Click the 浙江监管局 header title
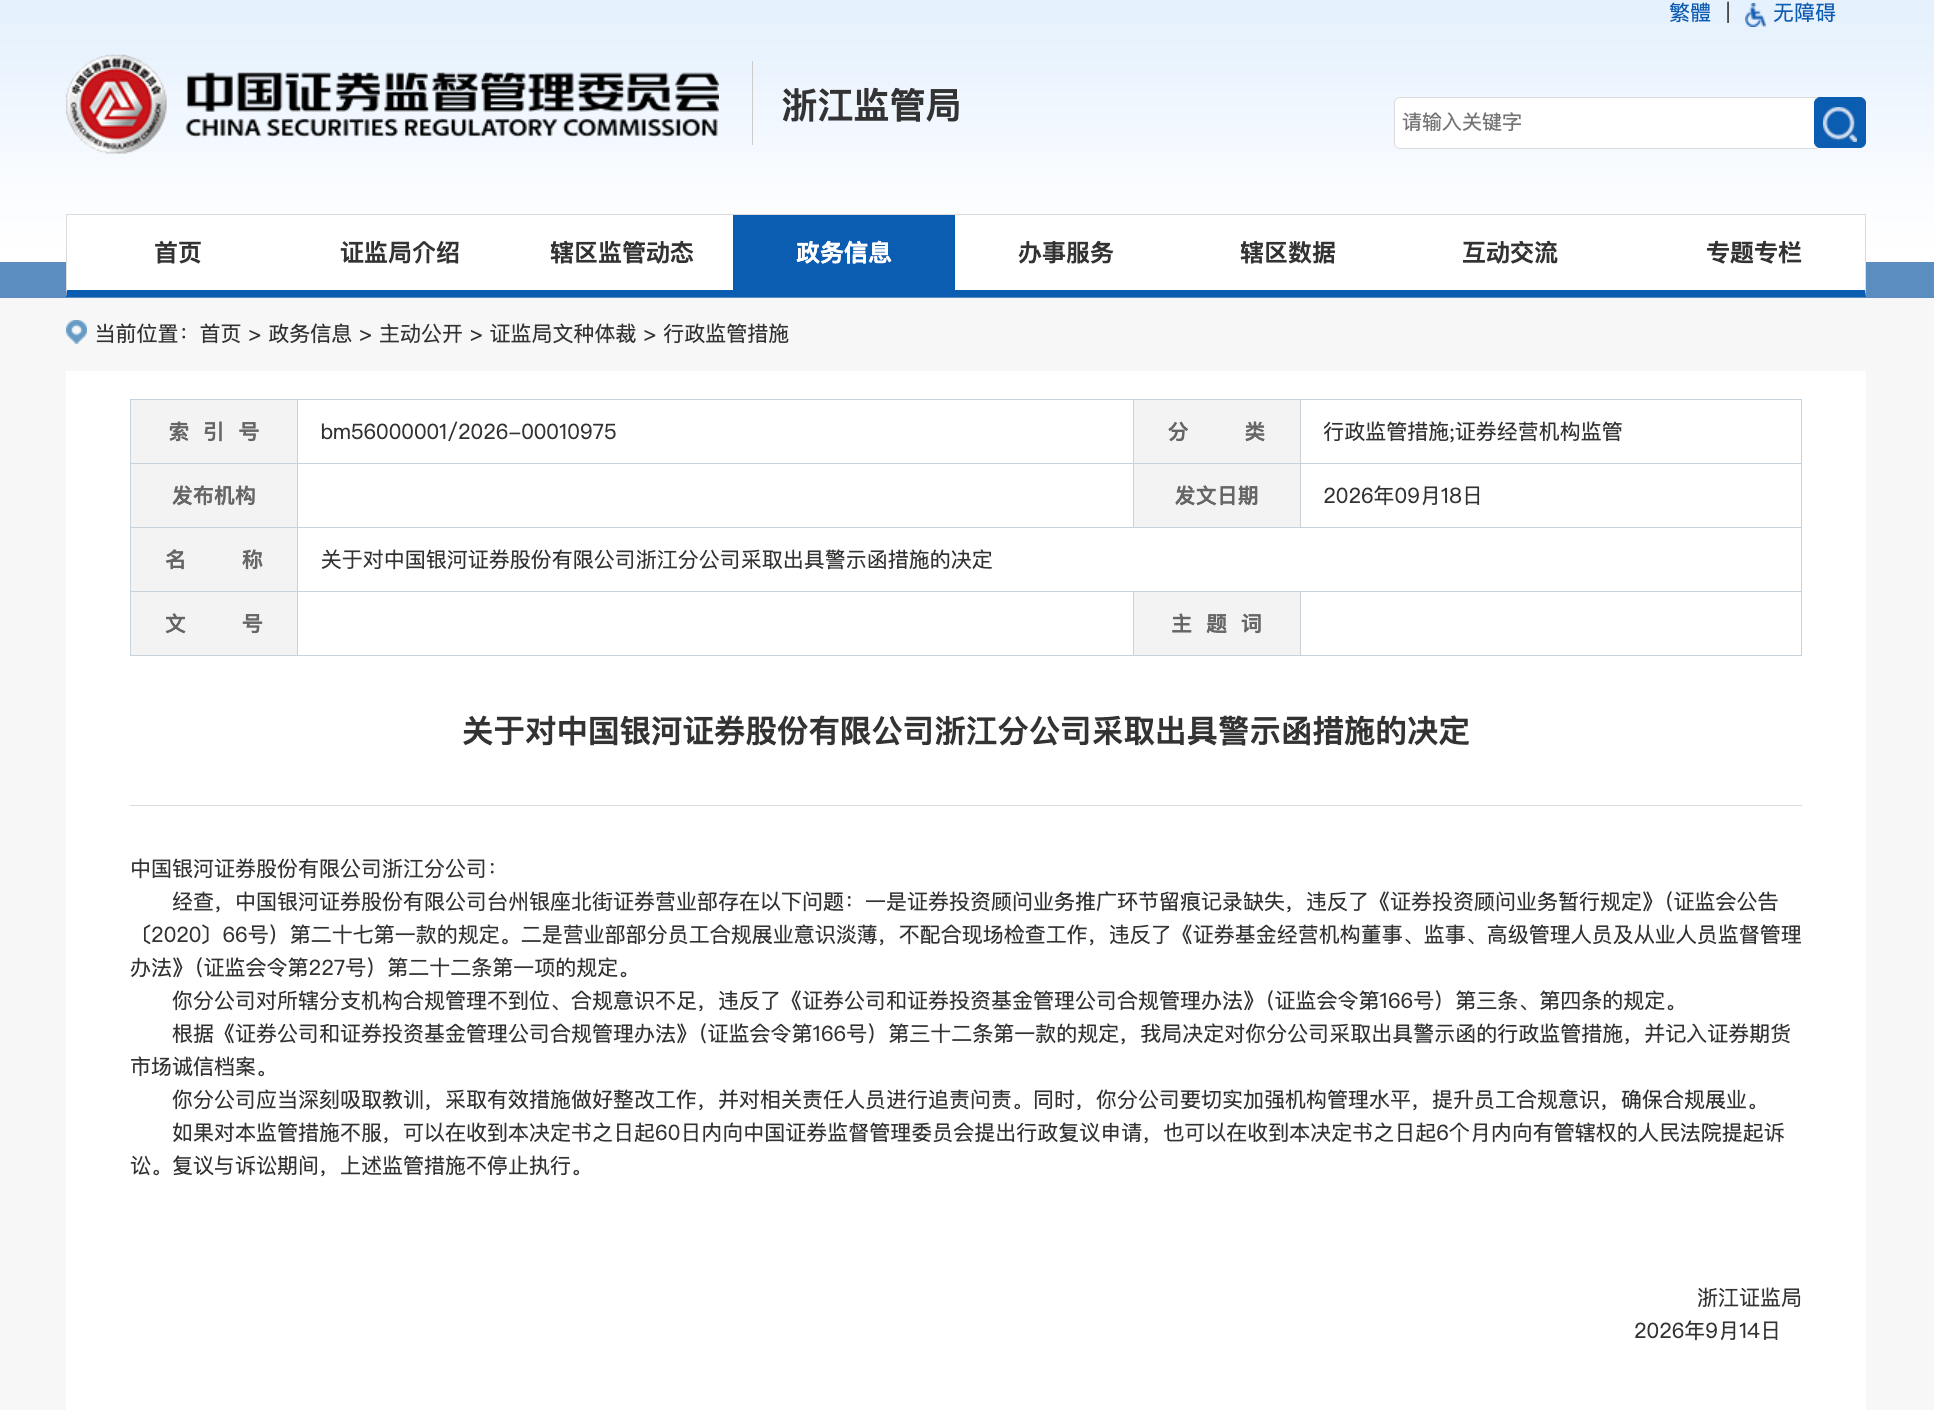 click(x=871, y=106)
